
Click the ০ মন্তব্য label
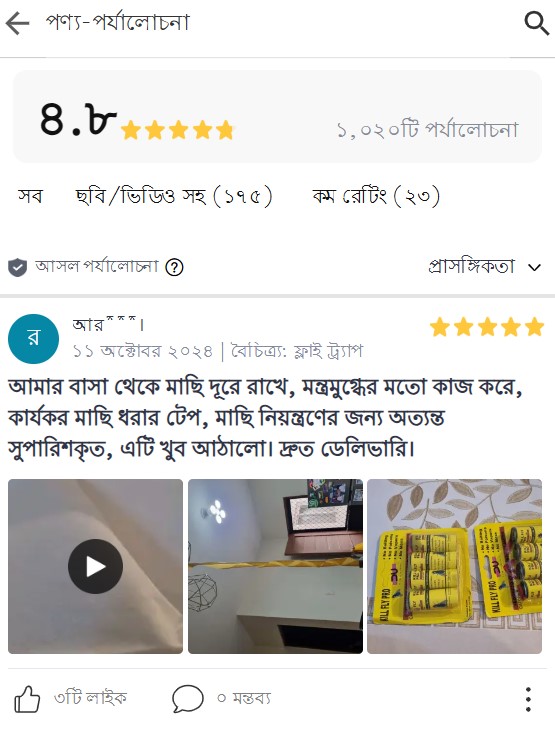click(x=244, y=698)
